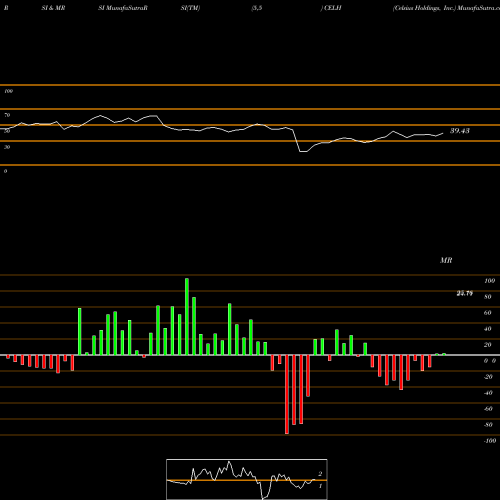Click the 80 label on MR axis

click(488, 297)
